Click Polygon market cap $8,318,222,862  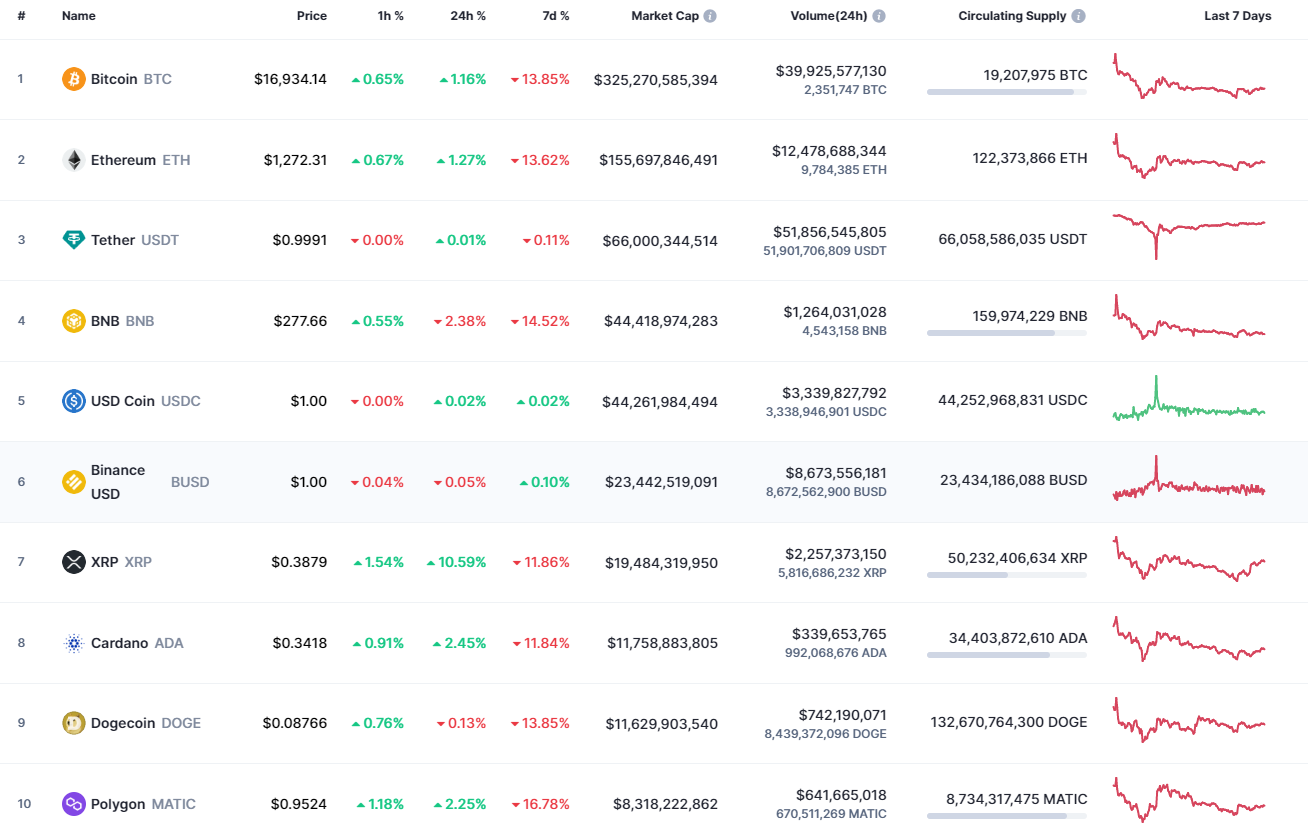[666, 804]
